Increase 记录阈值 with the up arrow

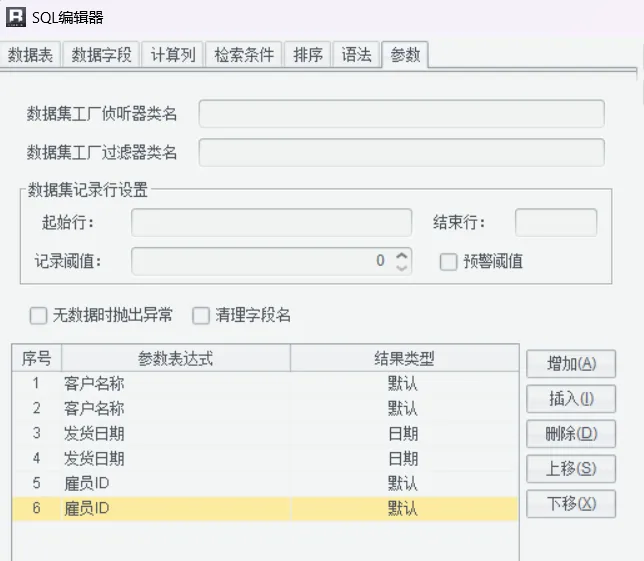[x=402, y=256]
